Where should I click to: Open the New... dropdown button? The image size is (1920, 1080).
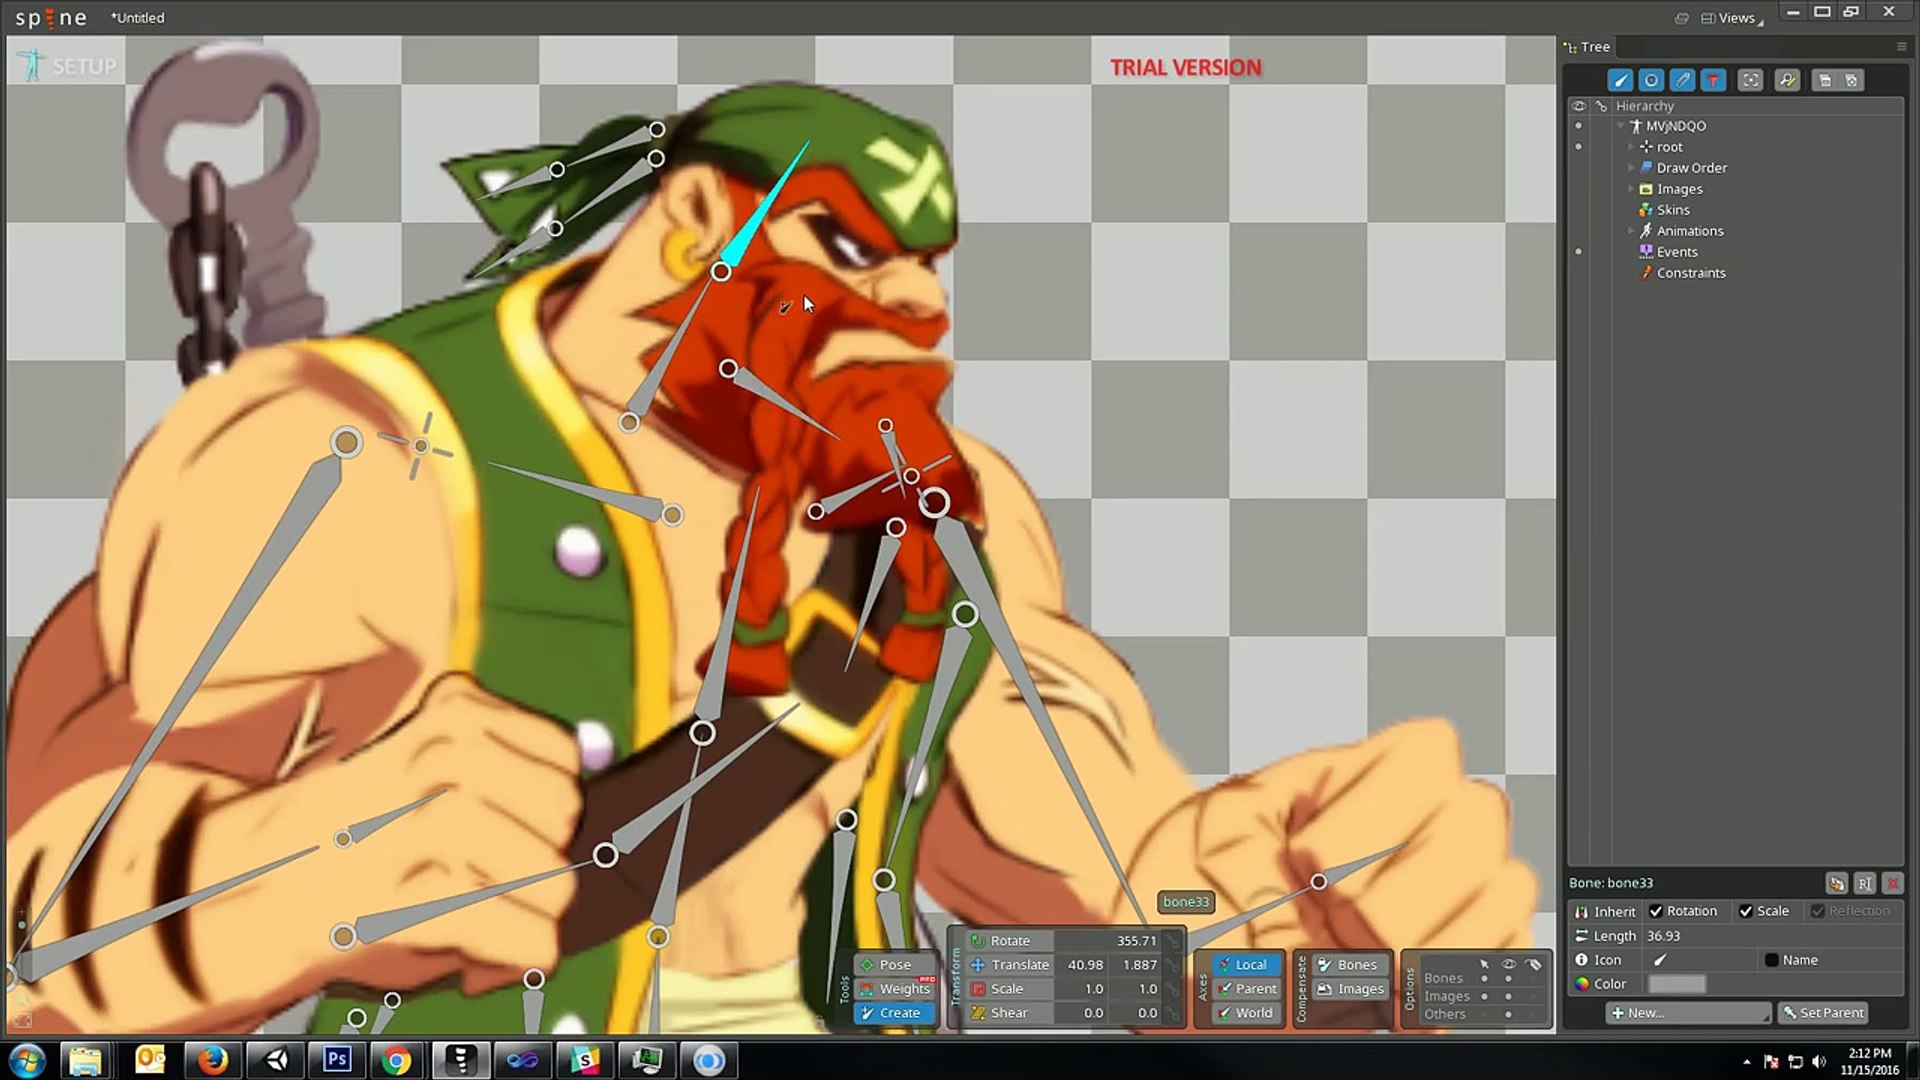1688,1013
